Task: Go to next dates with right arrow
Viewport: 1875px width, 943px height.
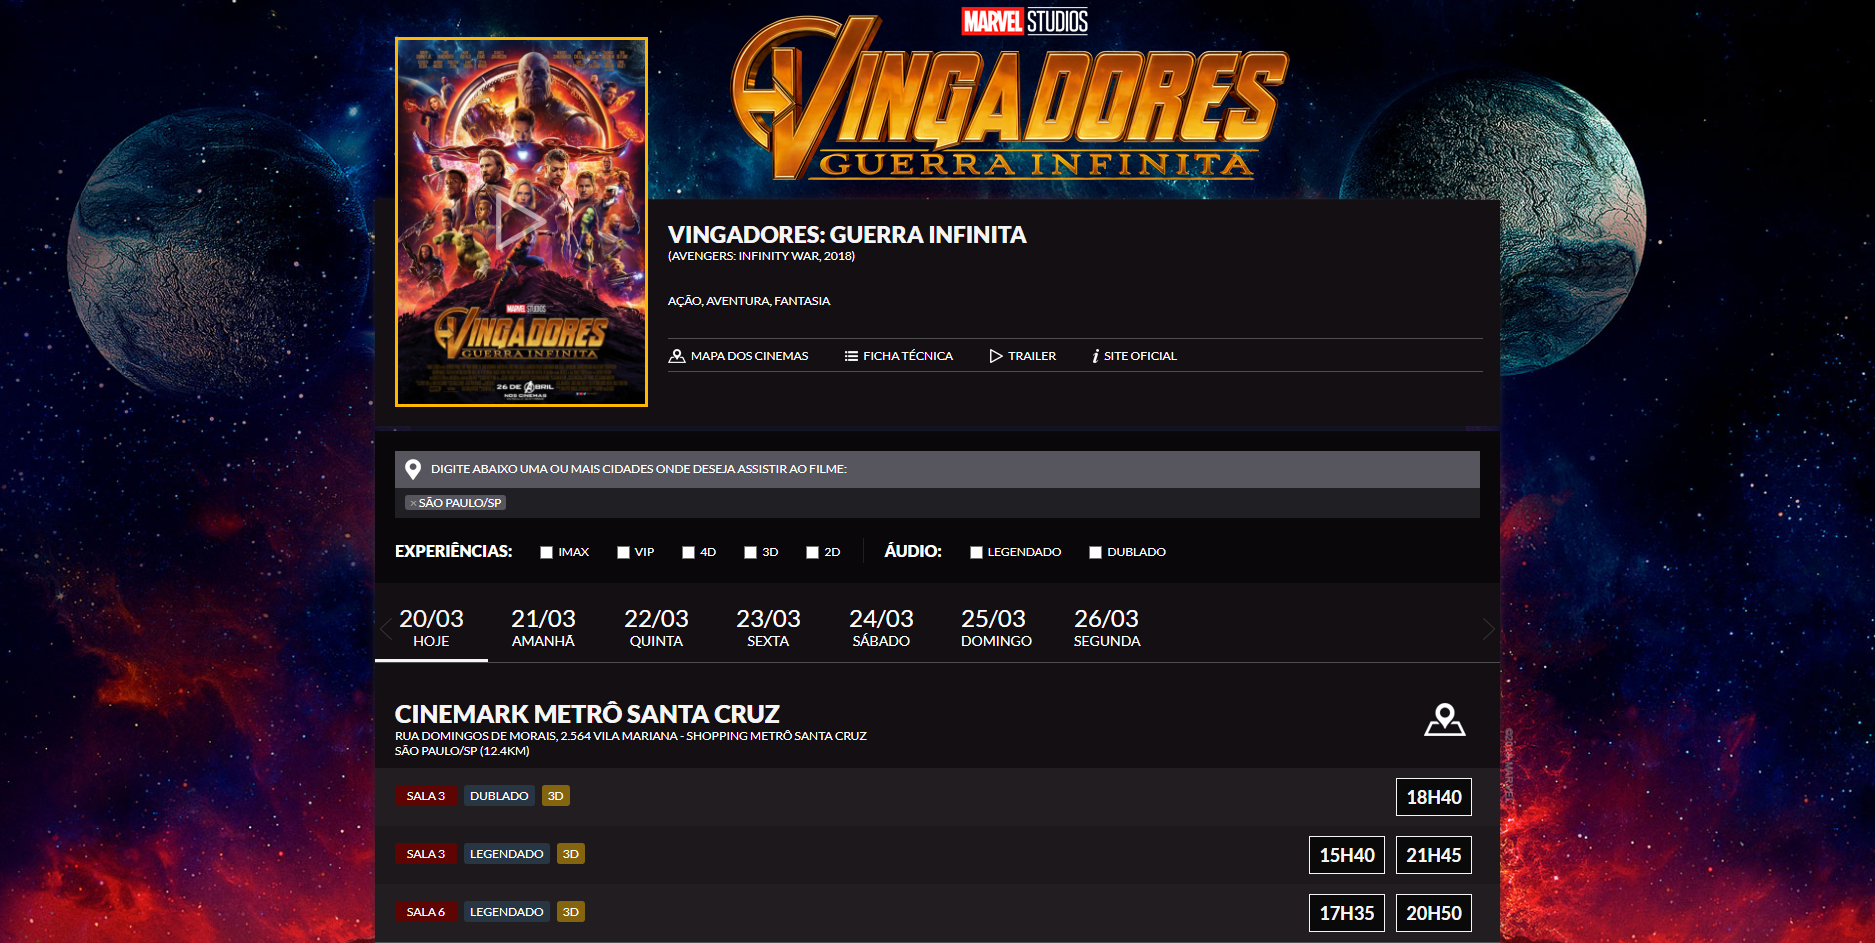Action: (1488, 629)
